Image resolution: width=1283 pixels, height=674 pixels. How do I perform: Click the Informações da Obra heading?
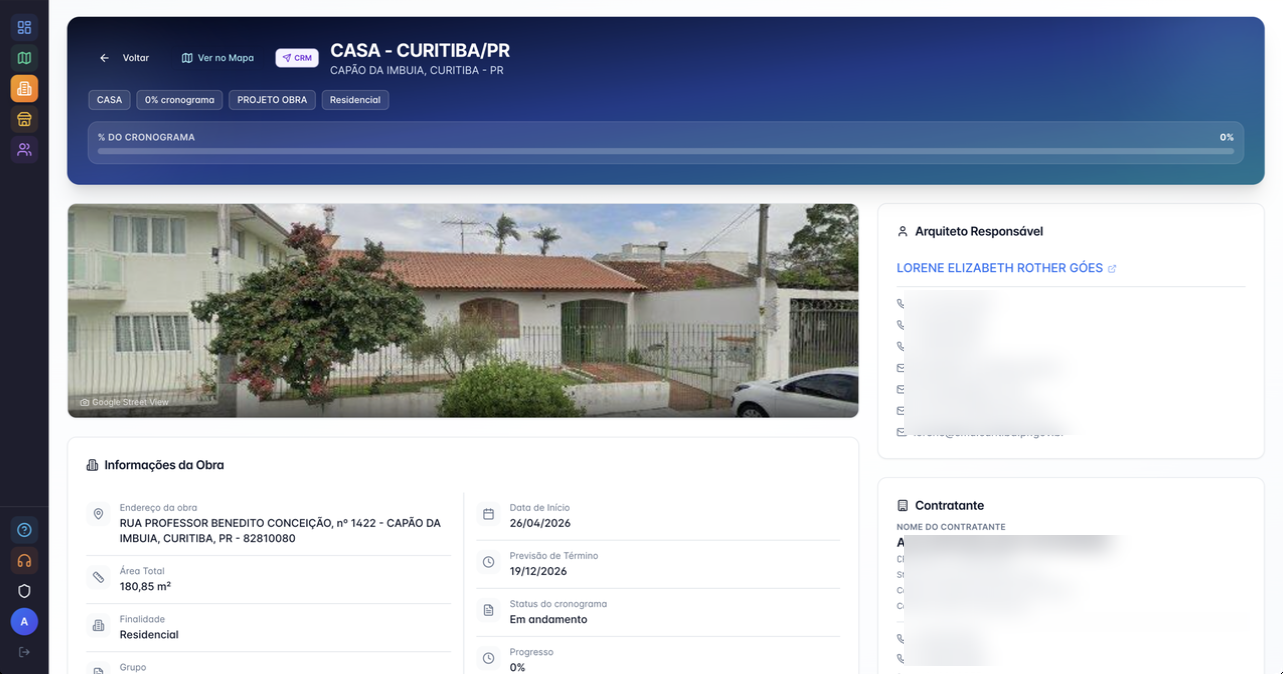(164, 465)
